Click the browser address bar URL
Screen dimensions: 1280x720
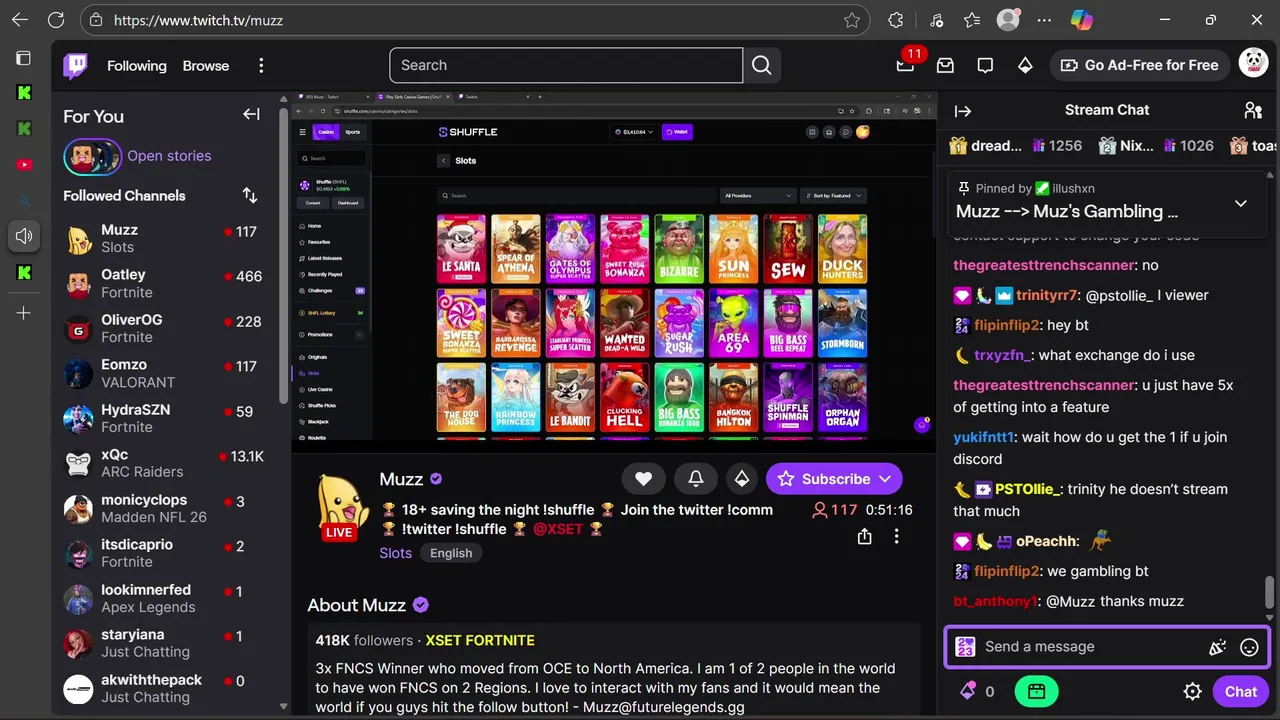point(198,20)
